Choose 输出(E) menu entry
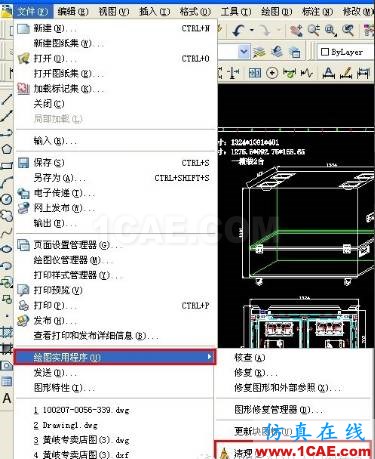Viewport: 375px width, 459px height. [116, 223]
